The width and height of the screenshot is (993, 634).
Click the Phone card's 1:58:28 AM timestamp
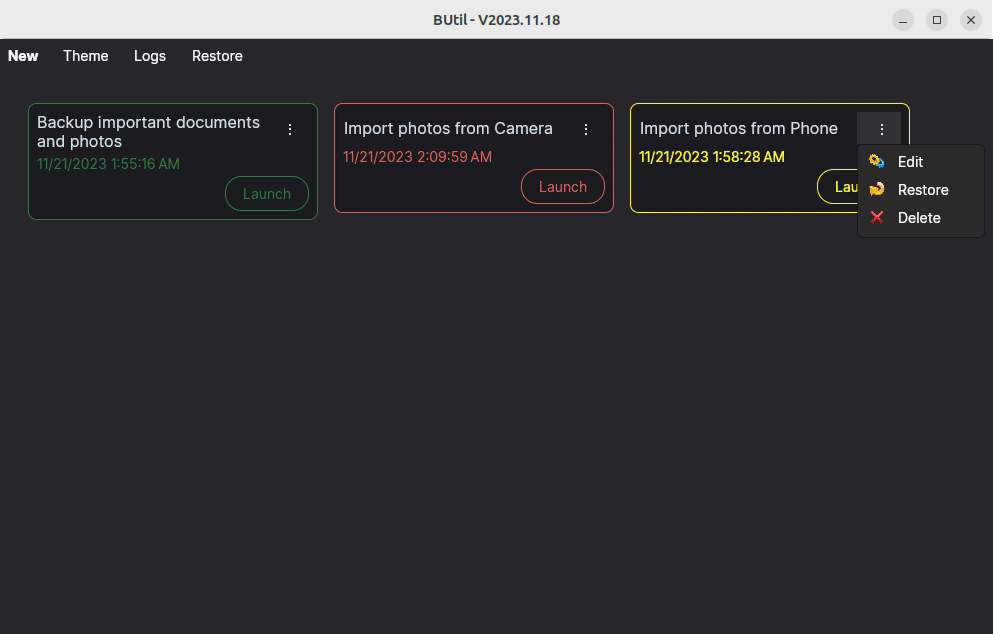click(x=712, y=157)
